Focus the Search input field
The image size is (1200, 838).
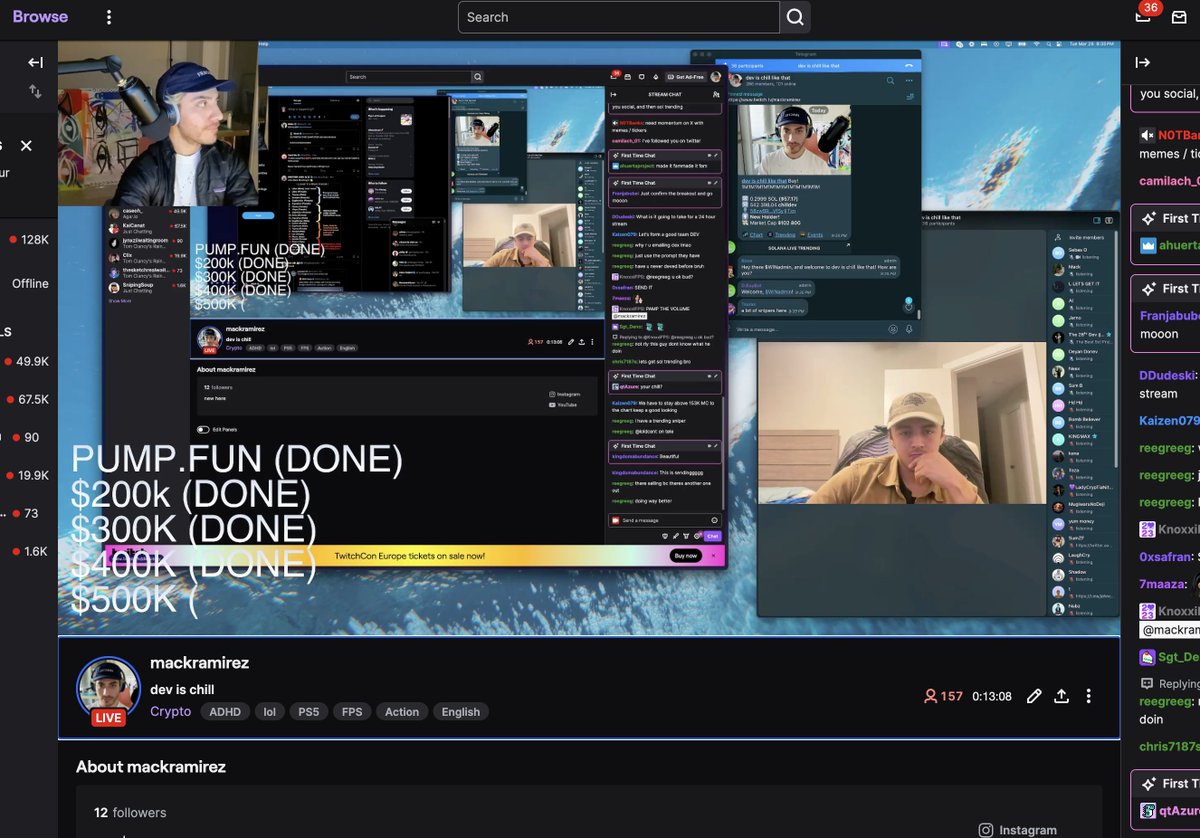[x=618, y=17]
